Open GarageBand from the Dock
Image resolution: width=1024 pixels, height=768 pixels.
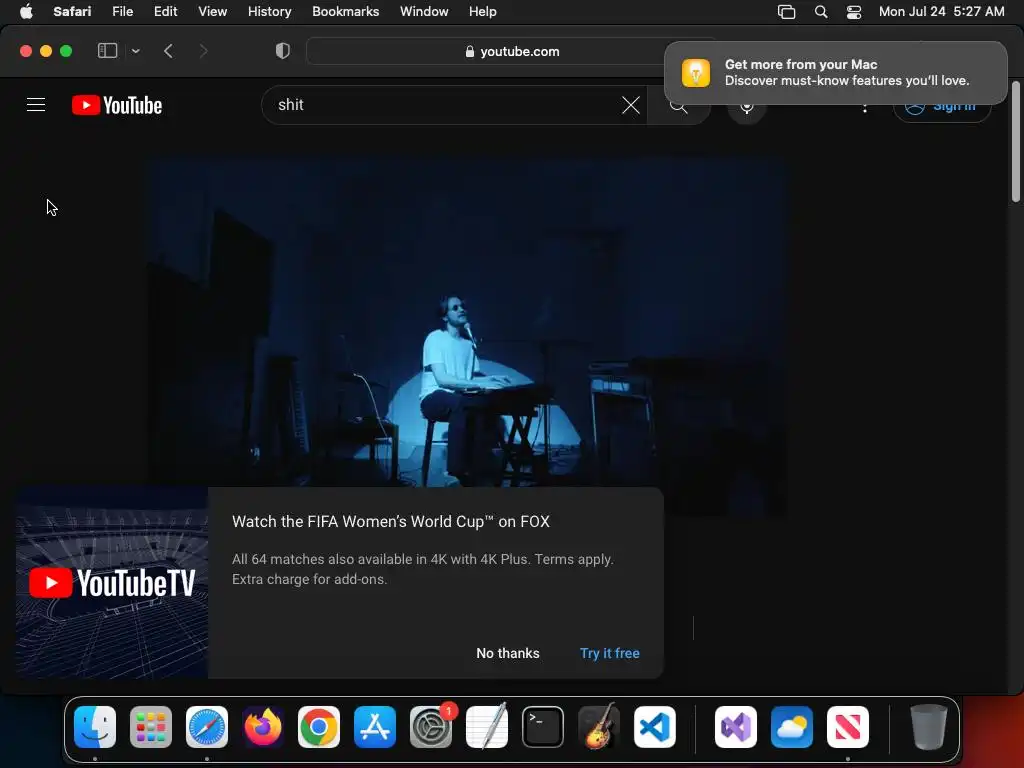(599, 726)
